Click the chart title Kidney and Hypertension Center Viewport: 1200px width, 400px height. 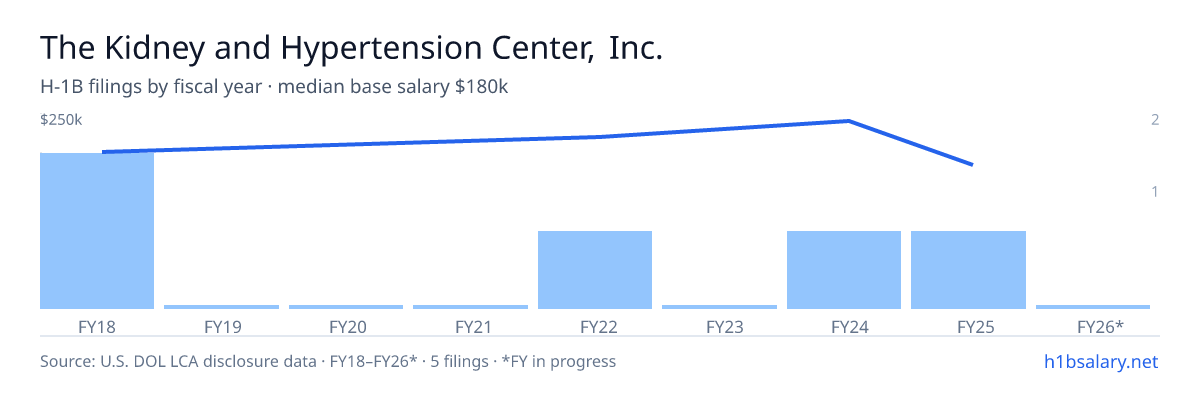tap(351, 47)
